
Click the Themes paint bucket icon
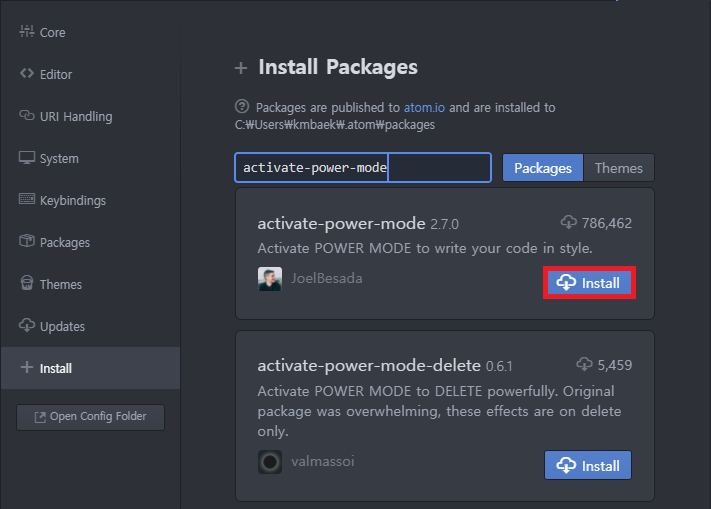[x=27, y=283]
